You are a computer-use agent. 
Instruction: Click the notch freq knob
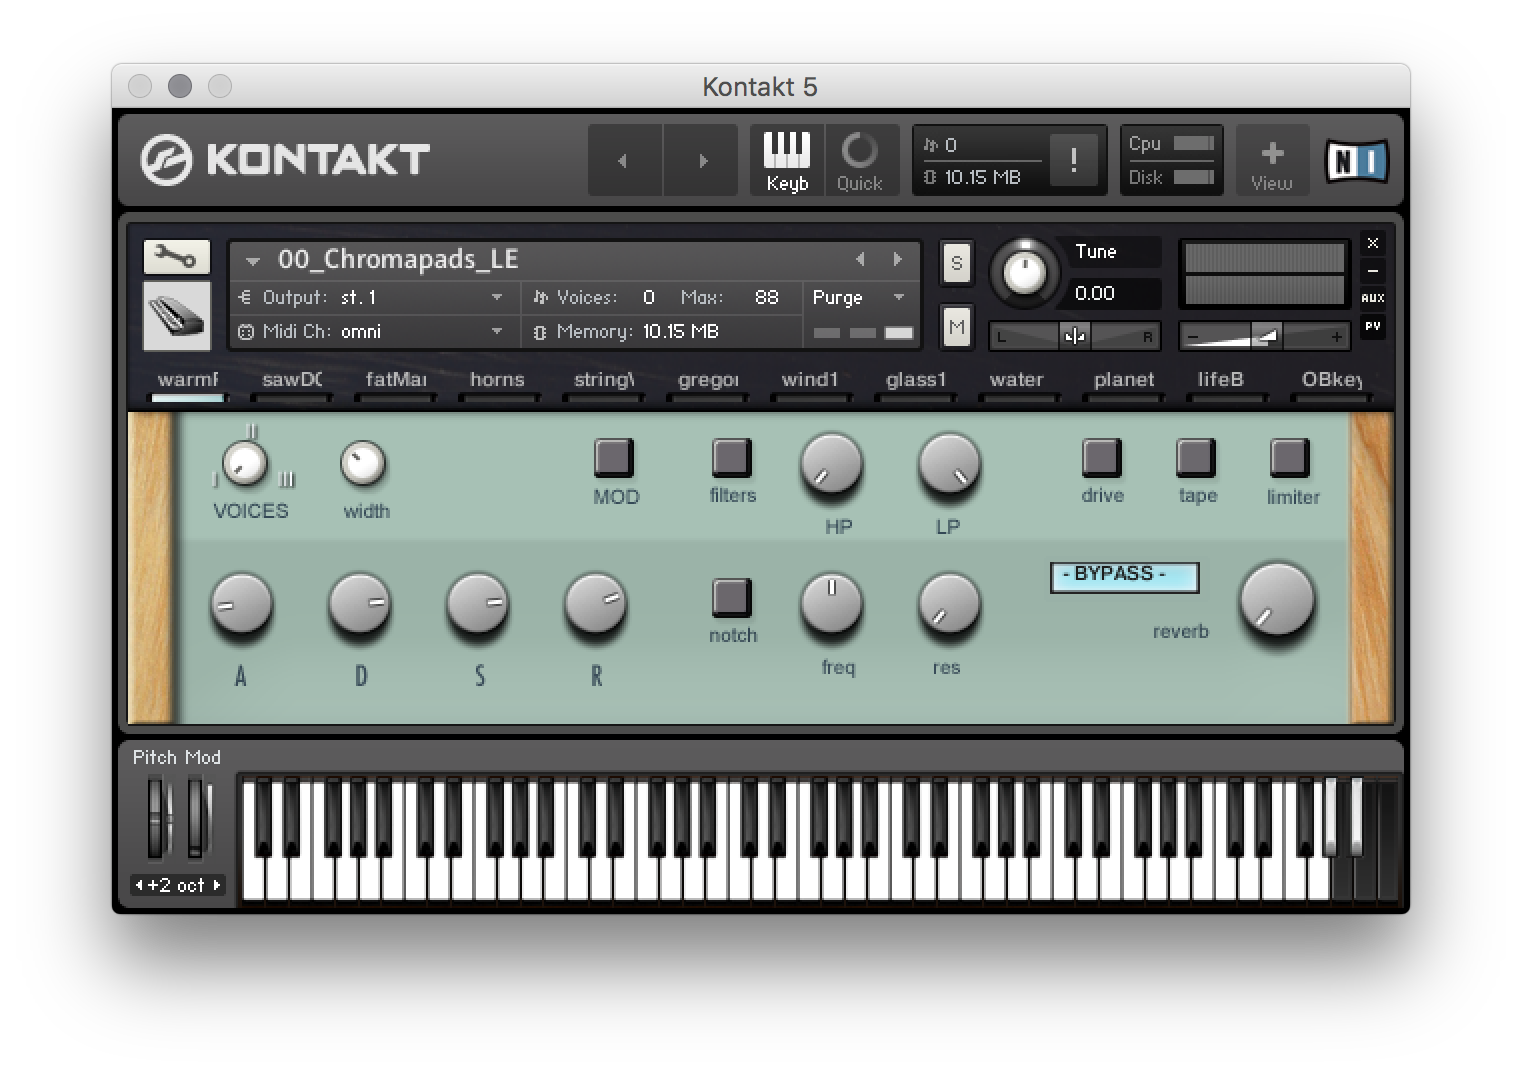831,604
